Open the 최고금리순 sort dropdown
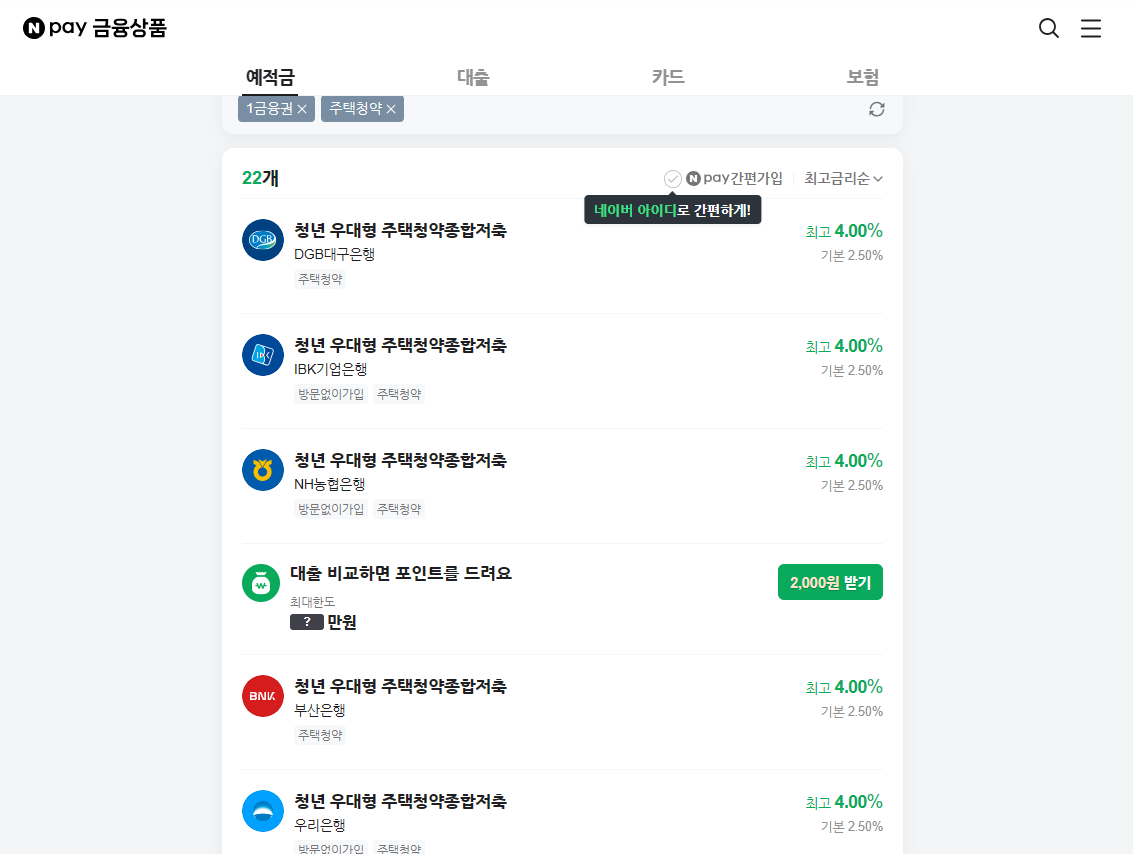This screenshot has width=1133, height=854. [x=843, y=178]
